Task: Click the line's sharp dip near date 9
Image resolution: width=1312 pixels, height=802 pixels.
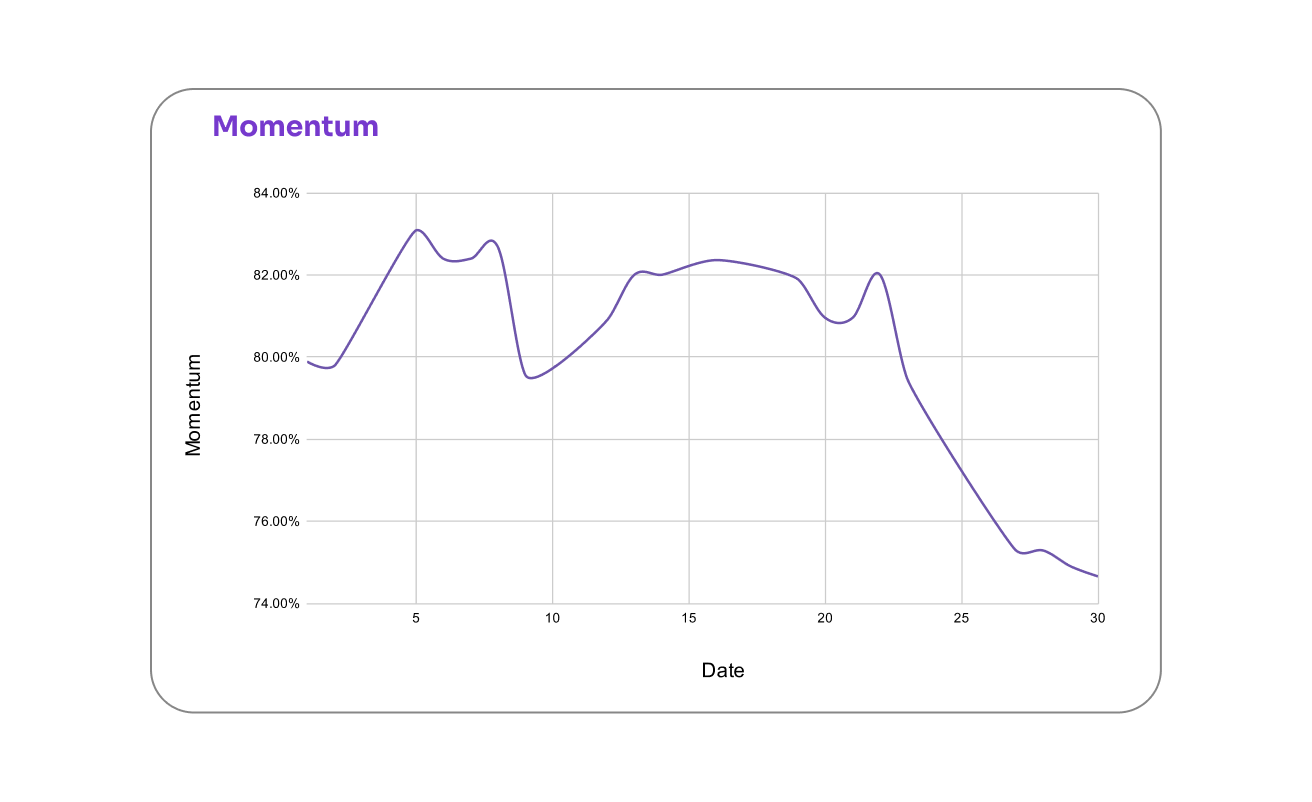Action: pyautogui.click(x=529, y=377)
